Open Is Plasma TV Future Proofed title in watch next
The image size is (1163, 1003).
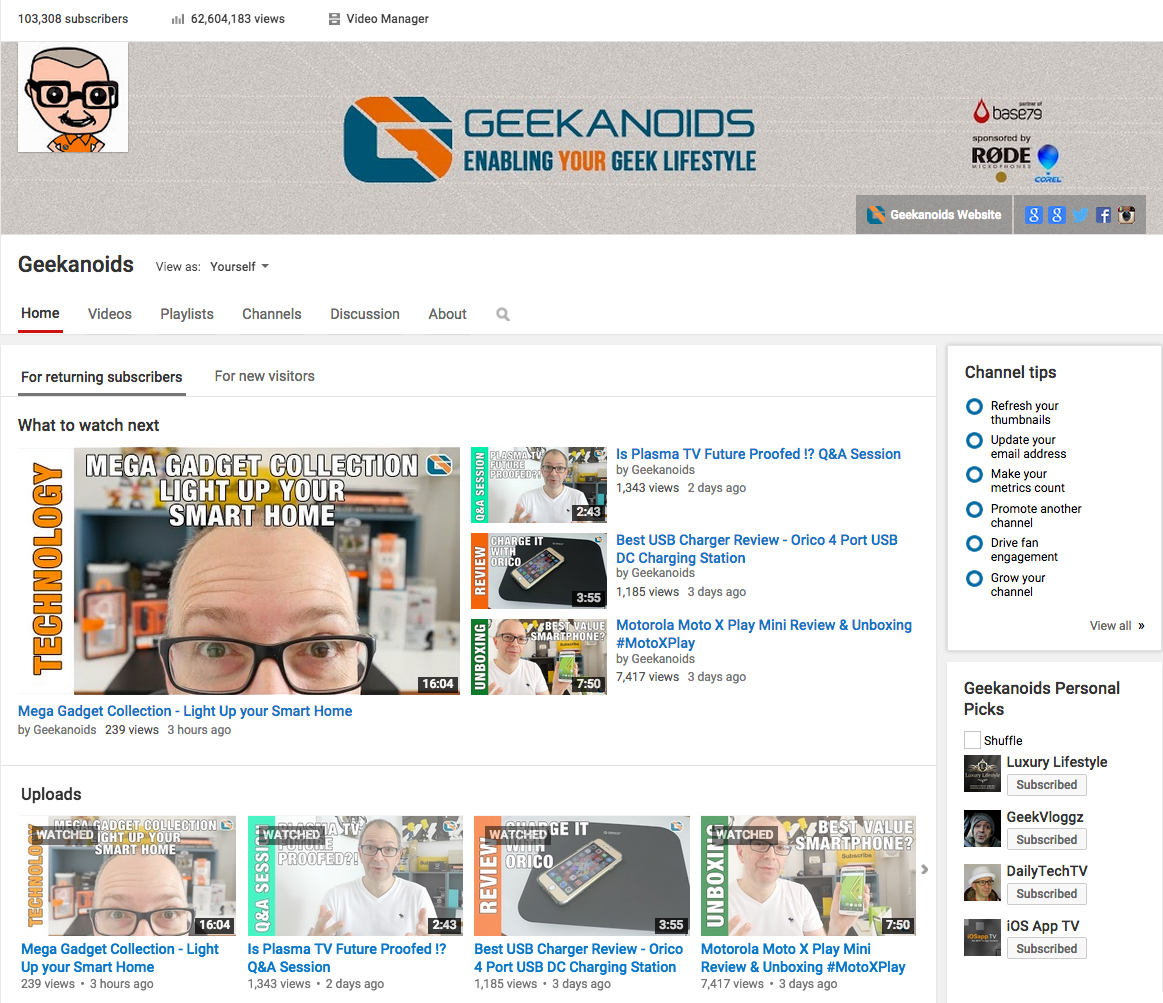(x=758, y=454)
